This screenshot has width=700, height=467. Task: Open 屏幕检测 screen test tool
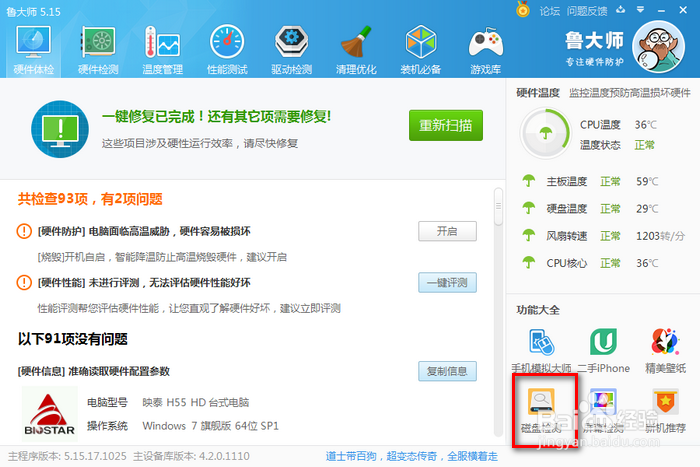[604, 411]
